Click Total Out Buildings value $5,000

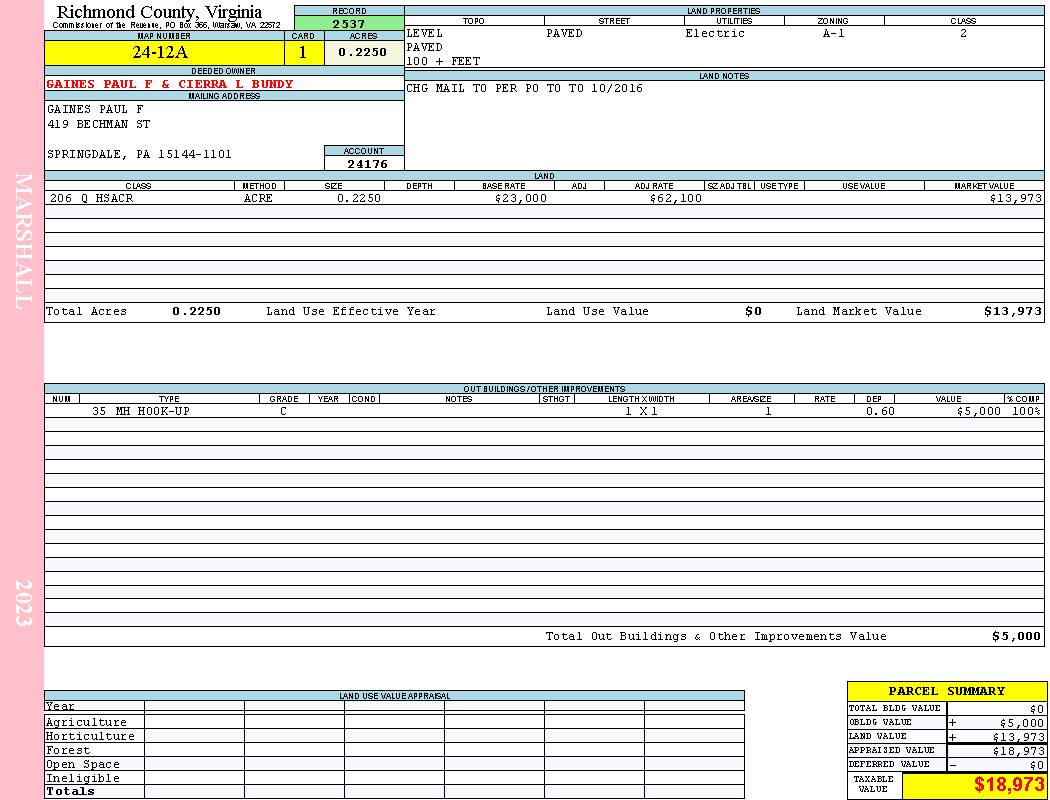point(1017,637)
